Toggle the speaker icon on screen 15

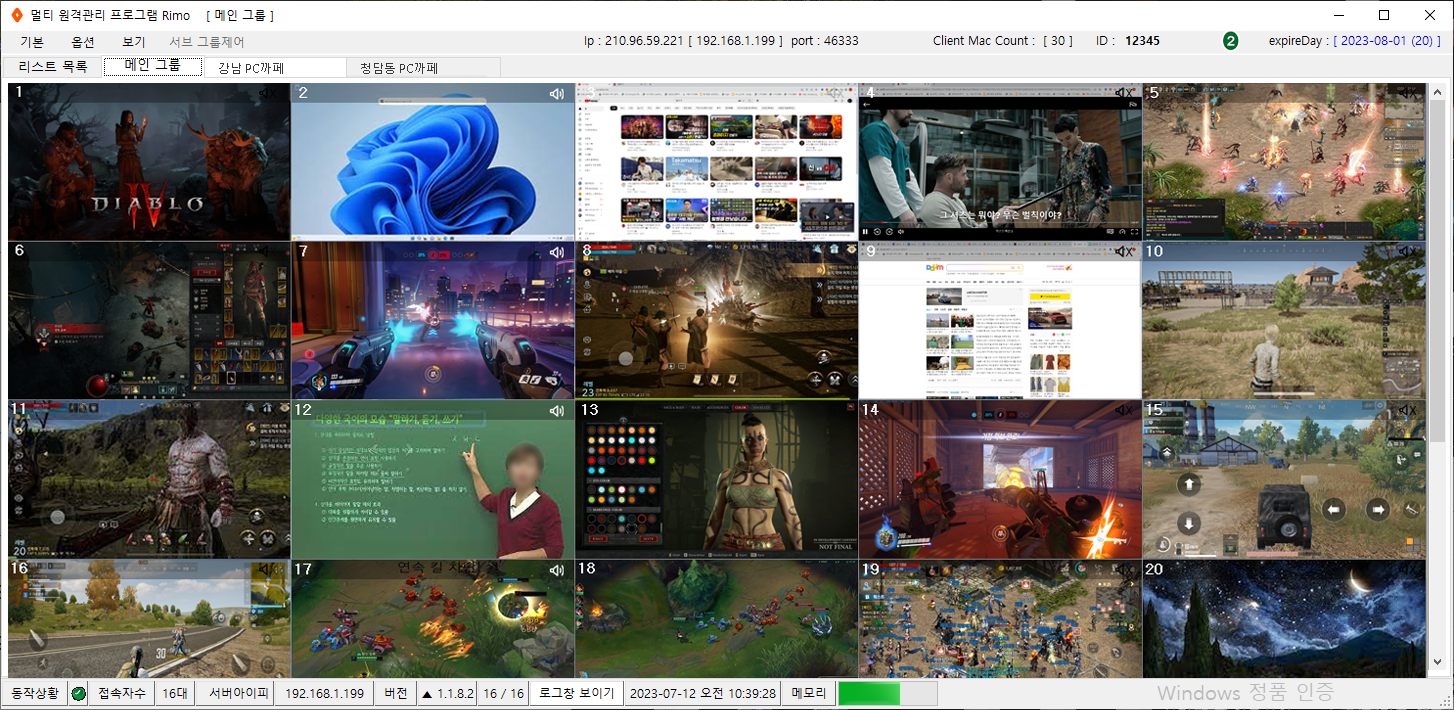point(1408,410)
